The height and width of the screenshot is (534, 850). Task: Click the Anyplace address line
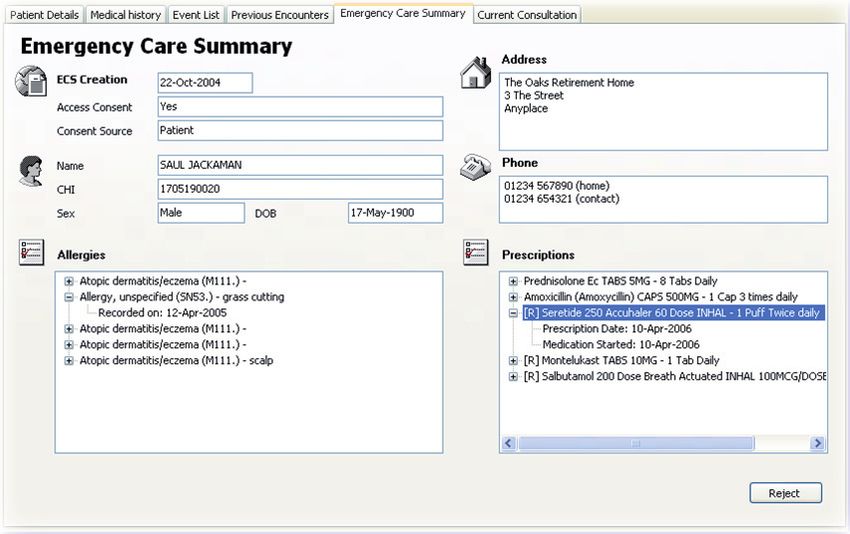[526, 108]
